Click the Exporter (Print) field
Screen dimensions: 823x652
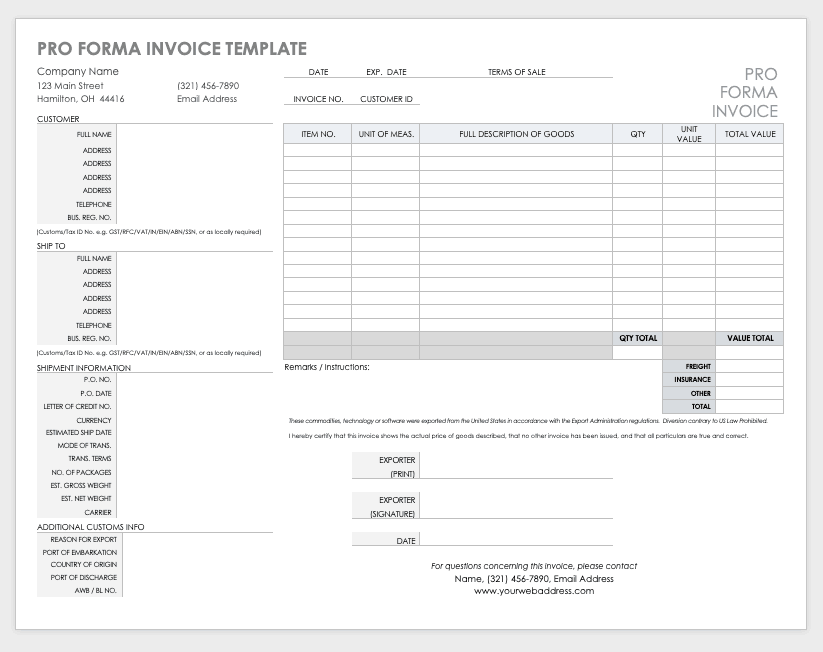coord(515,467)
